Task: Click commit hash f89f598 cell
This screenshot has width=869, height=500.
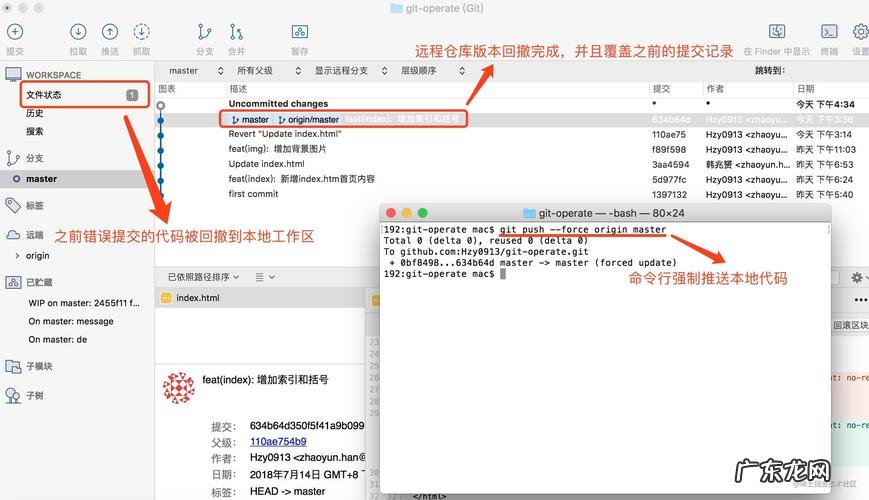Action: click(x=669, y=149)
